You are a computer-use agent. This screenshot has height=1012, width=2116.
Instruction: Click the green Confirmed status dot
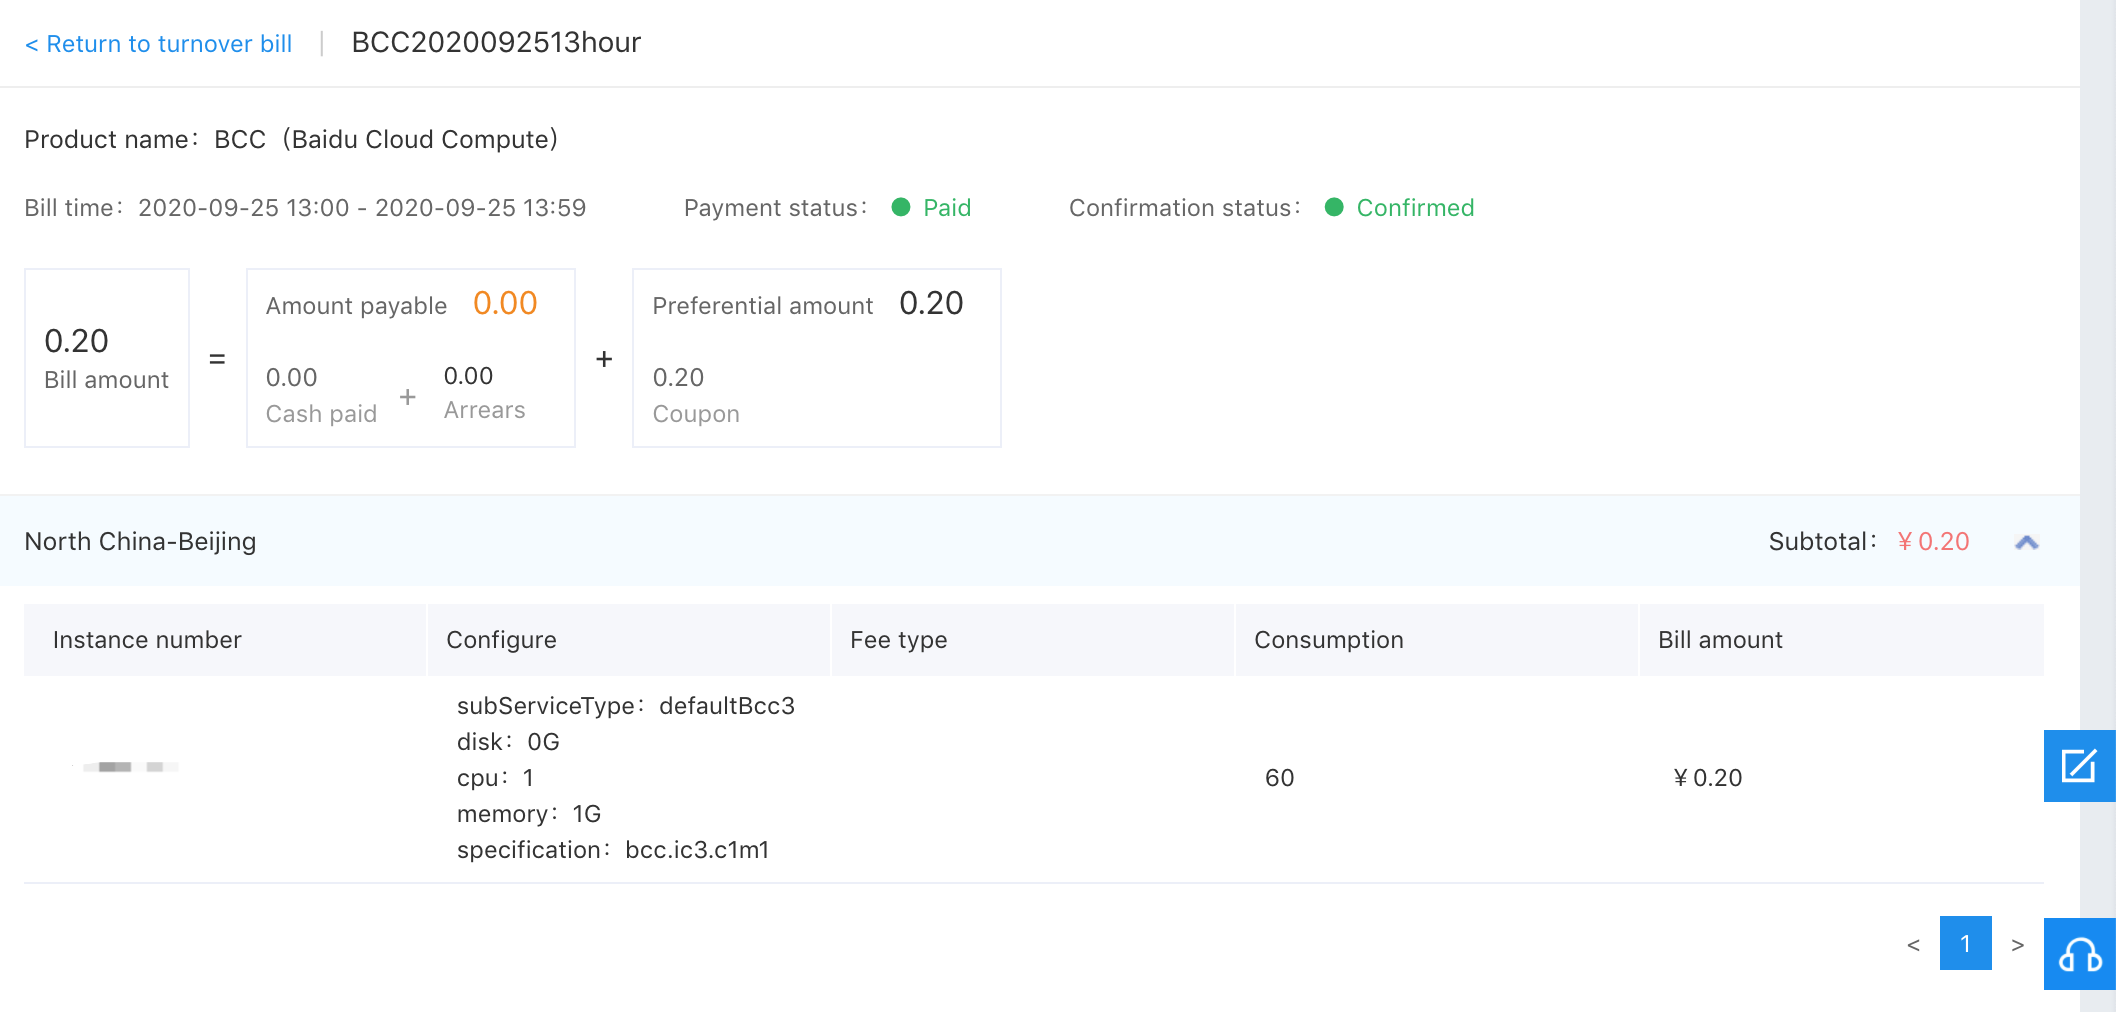pyautogui.click(x=1334, y=207)
